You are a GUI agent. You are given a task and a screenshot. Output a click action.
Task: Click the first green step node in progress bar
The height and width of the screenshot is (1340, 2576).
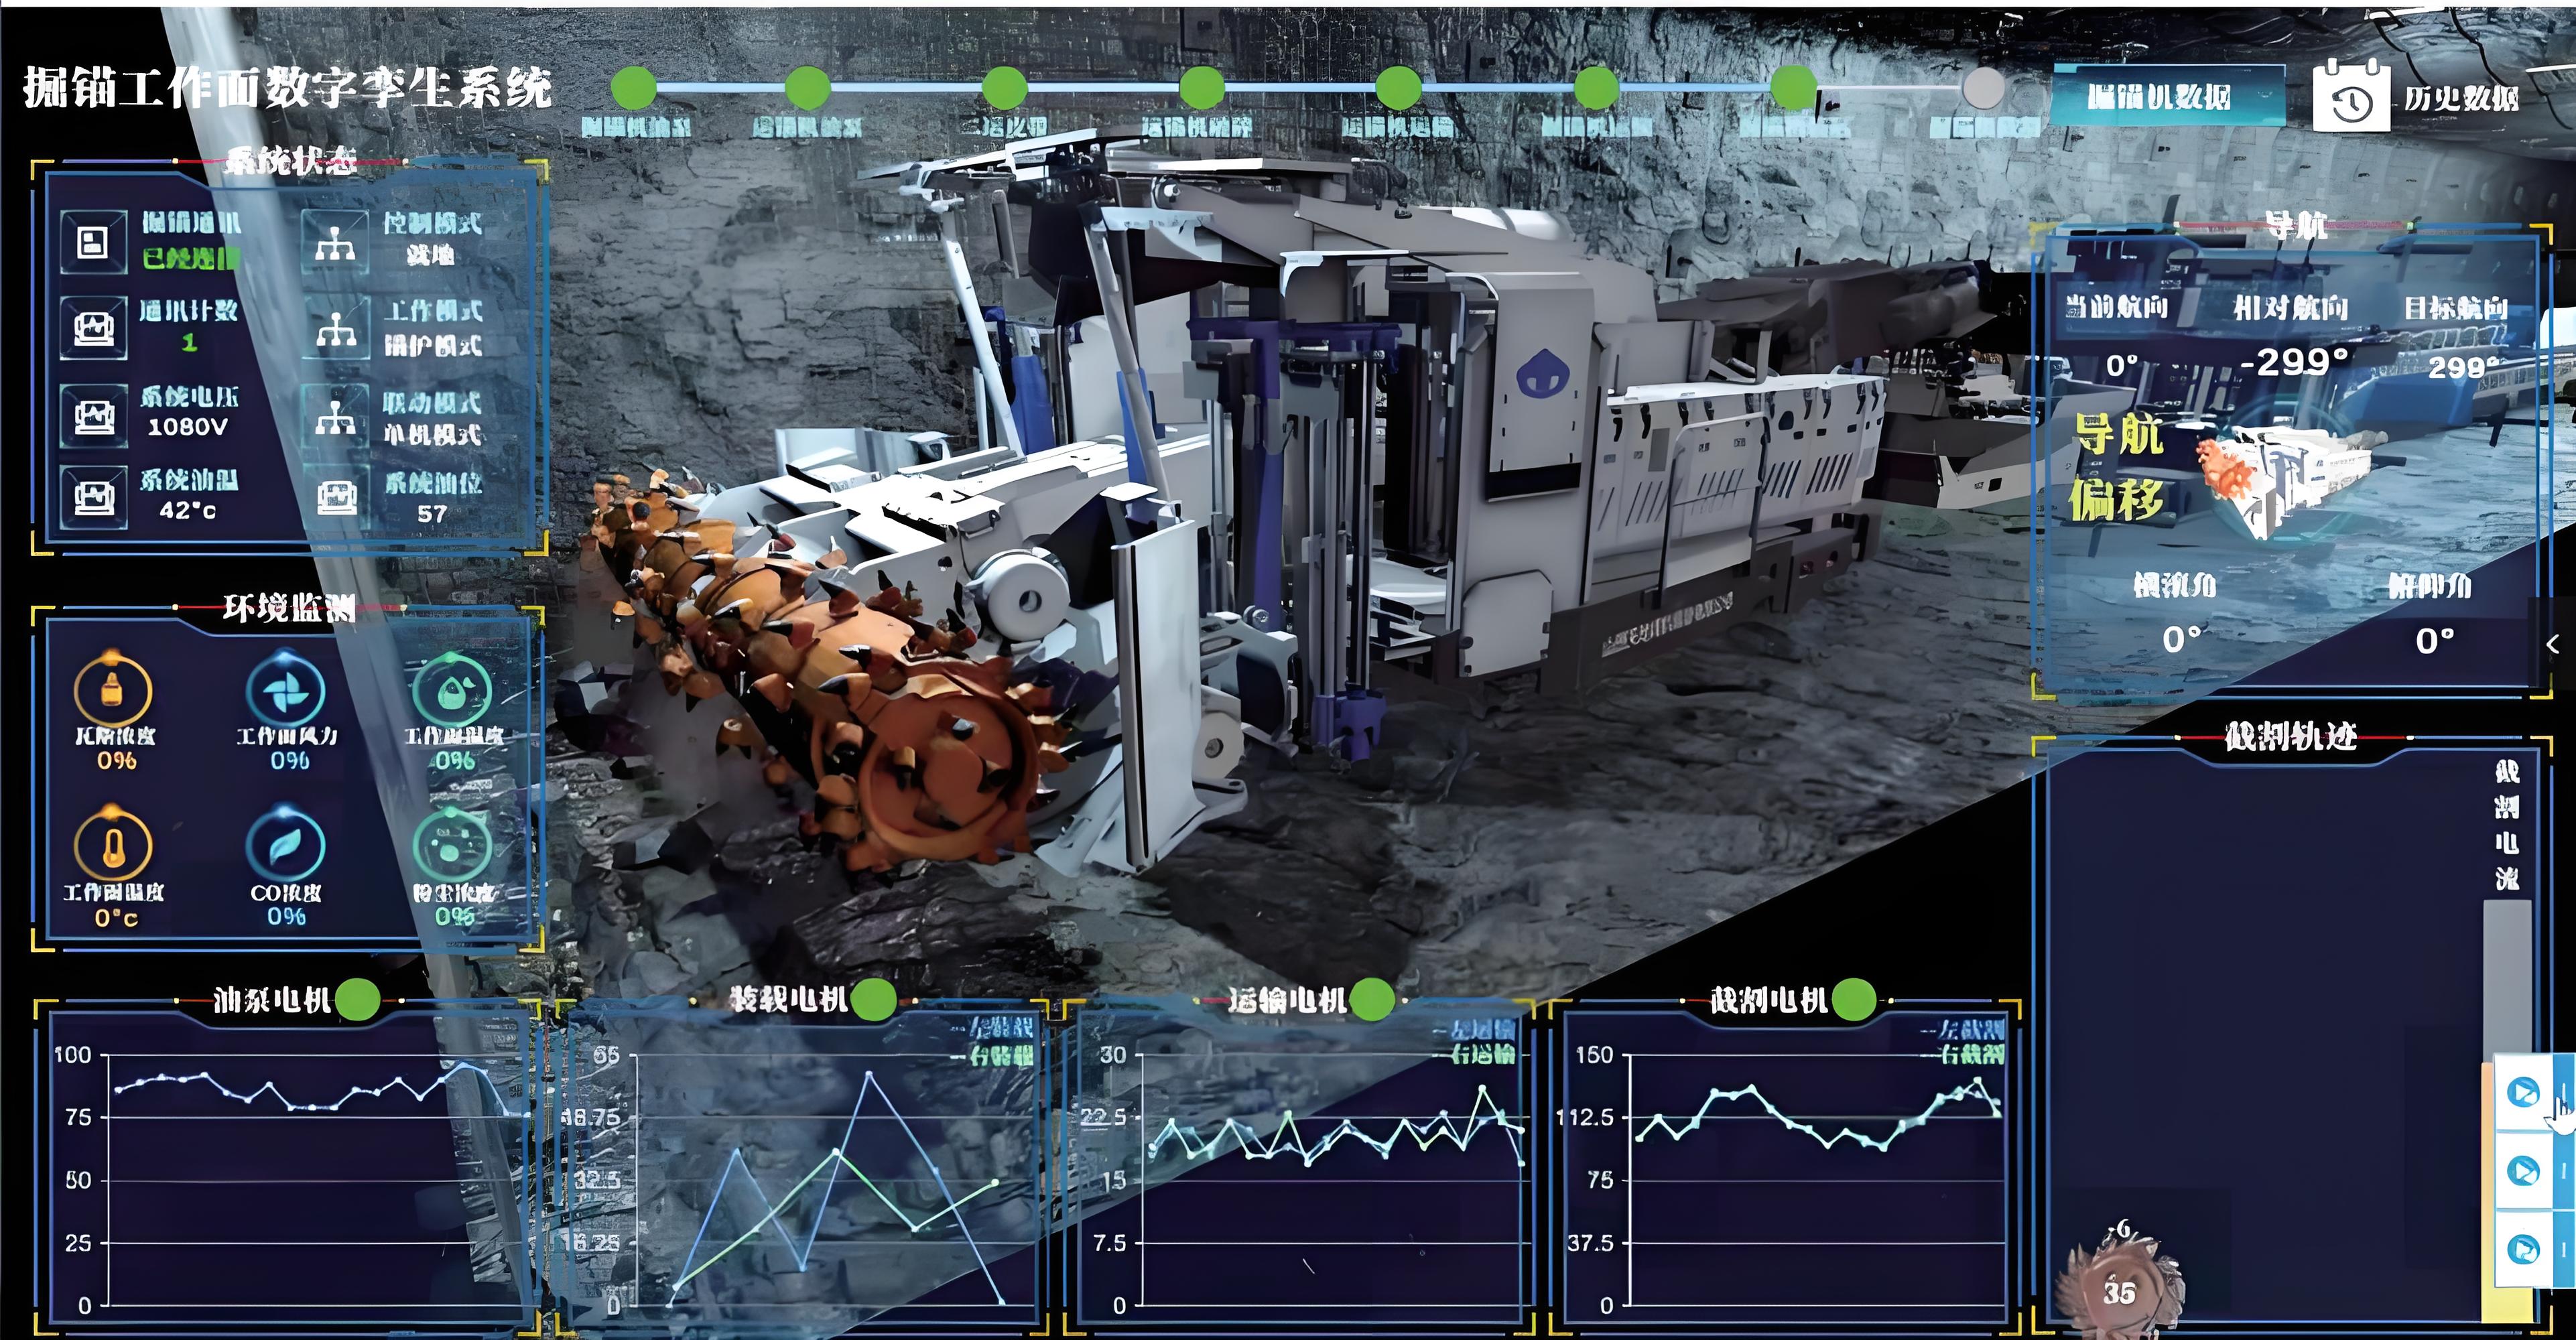[x=634, y=88]
